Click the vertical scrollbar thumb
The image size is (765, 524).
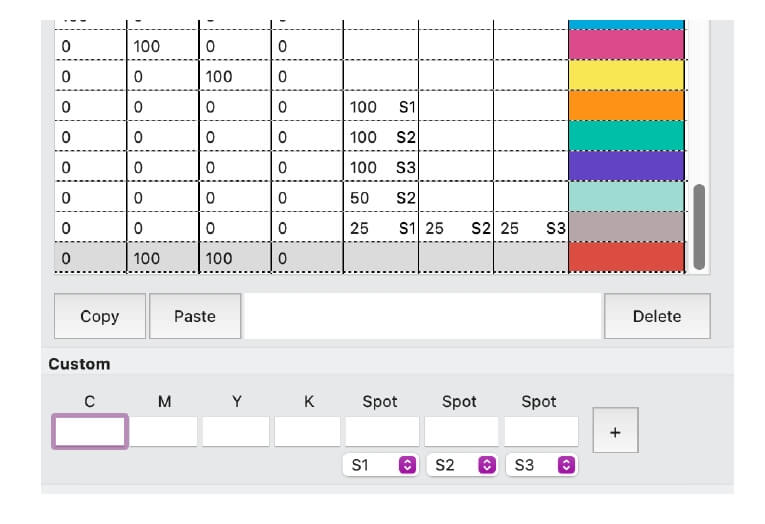[x=699, y=225]
